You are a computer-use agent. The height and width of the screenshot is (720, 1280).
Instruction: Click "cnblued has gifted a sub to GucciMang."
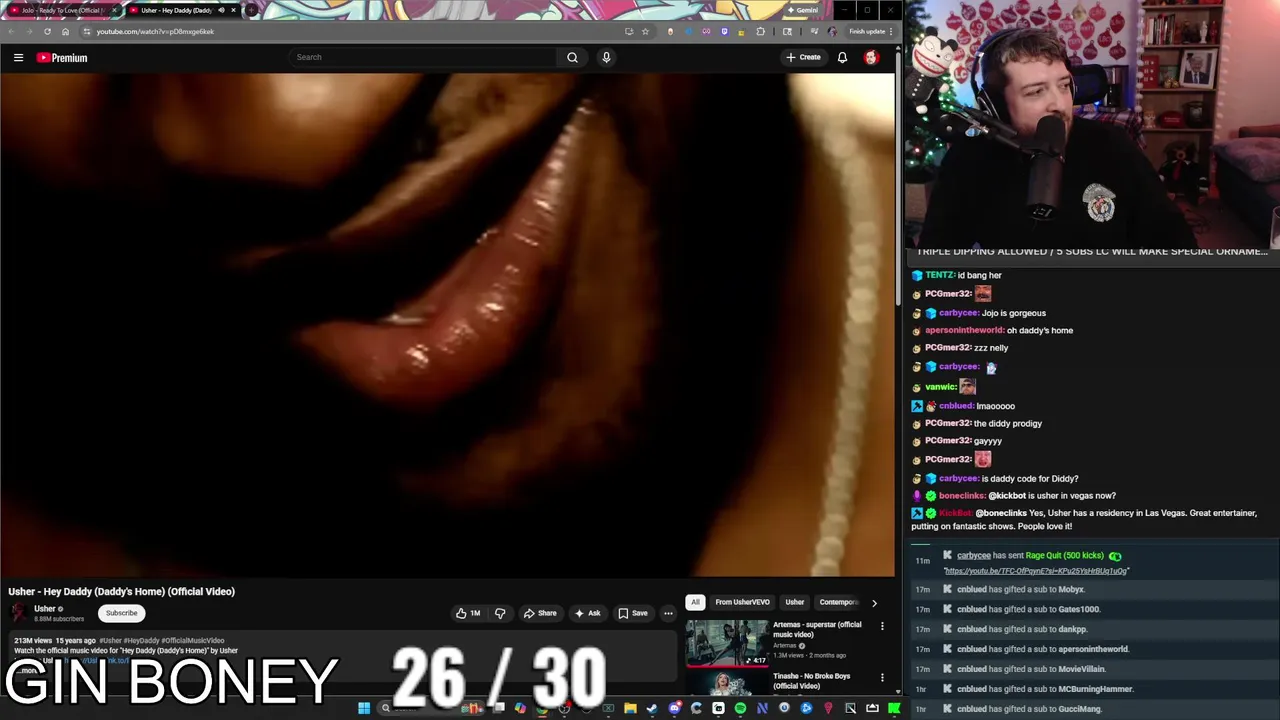click(1028, 709)
